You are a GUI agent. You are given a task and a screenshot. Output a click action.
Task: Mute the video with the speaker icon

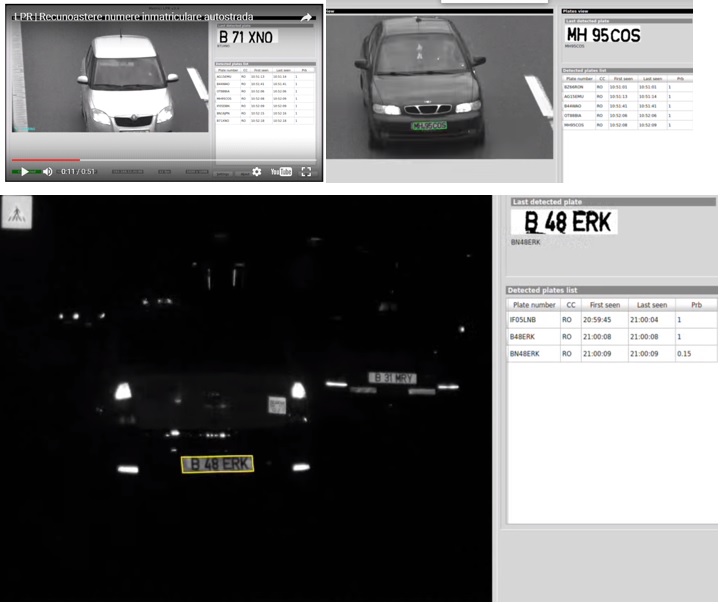click(47, 172)
